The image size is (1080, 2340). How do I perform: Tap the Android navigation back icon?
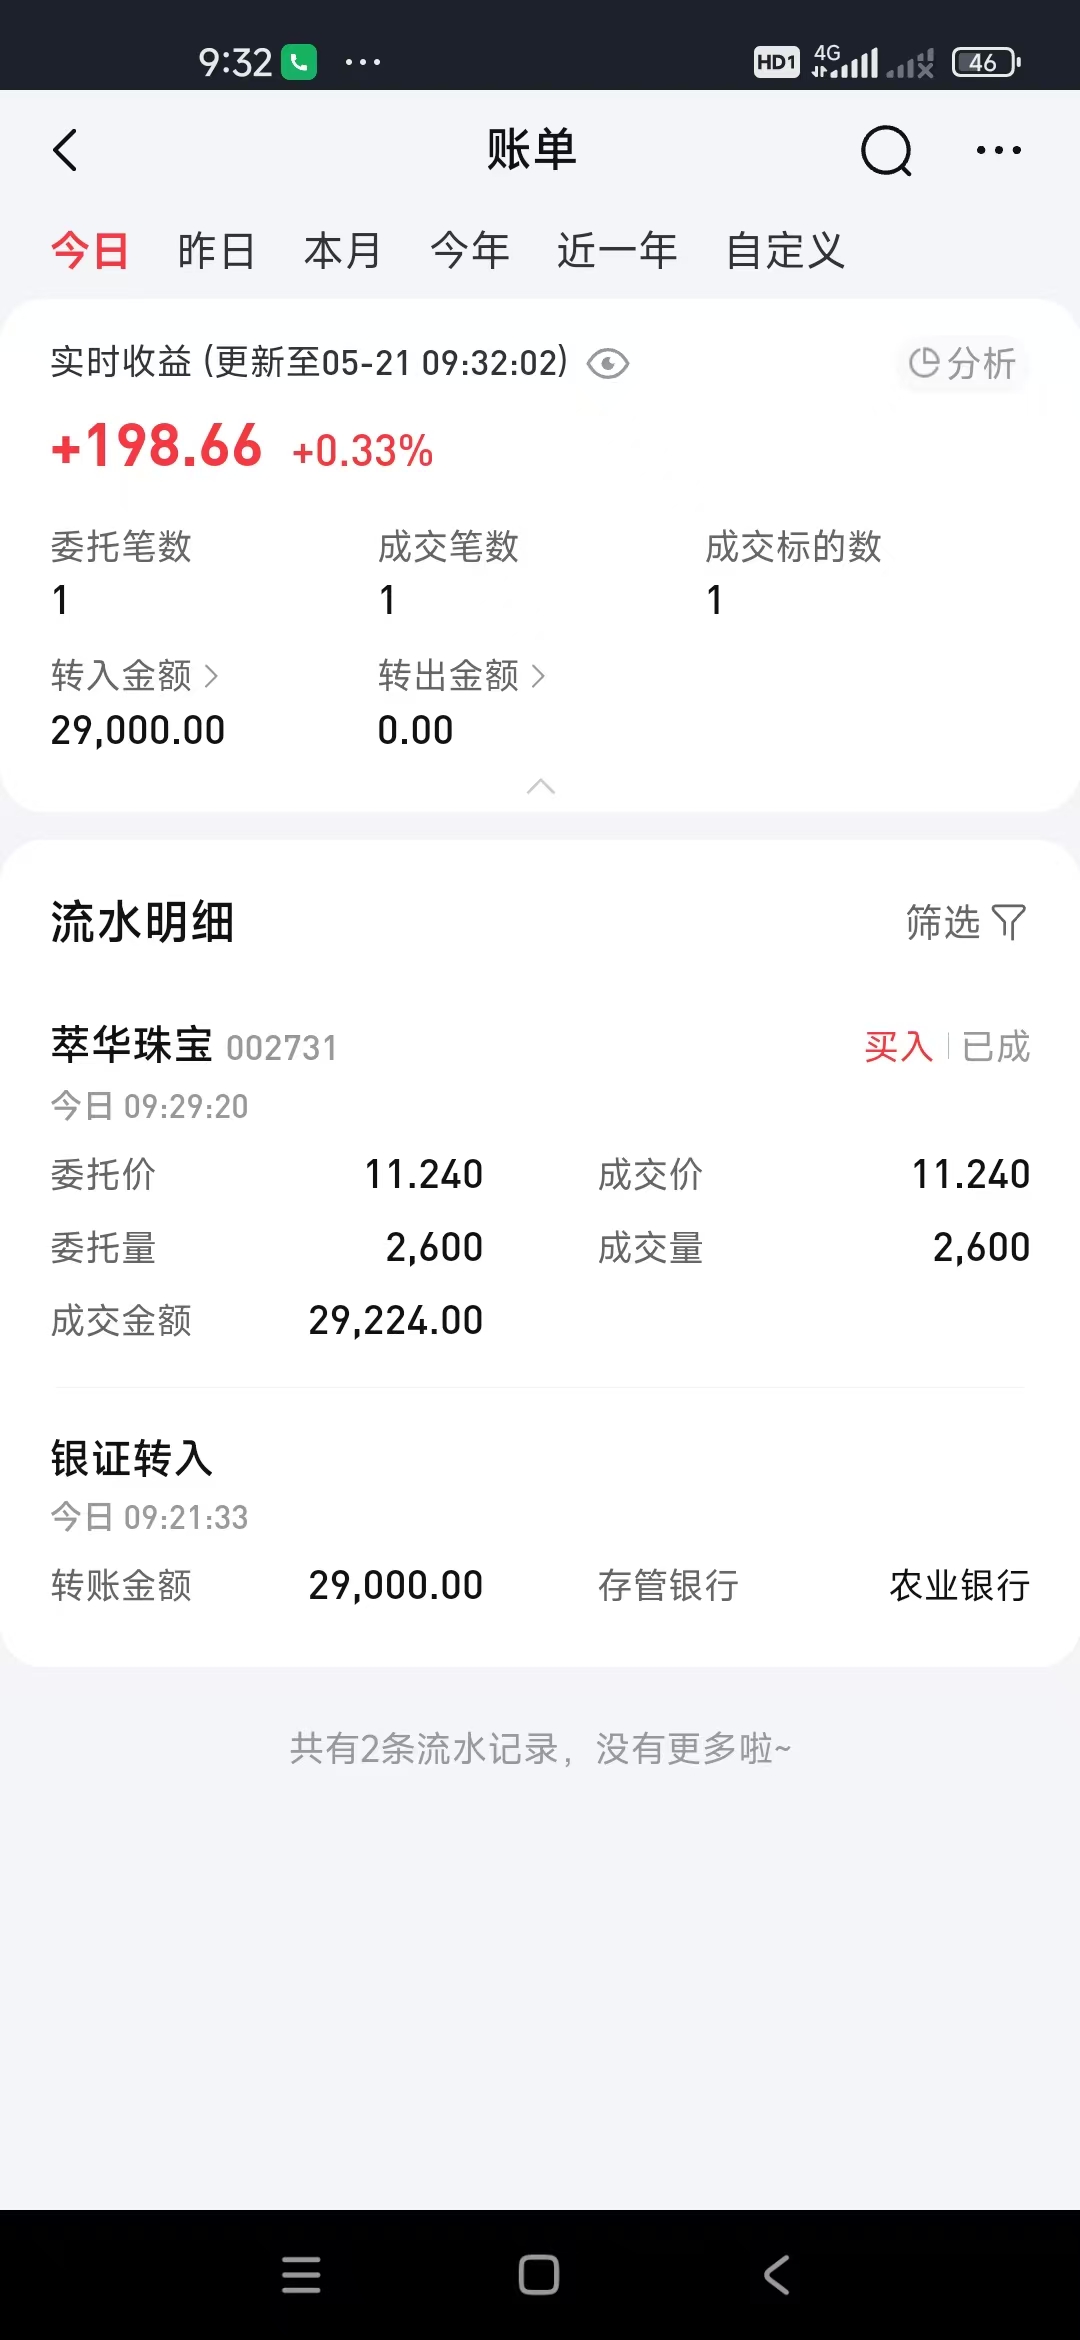(777, 2274)
